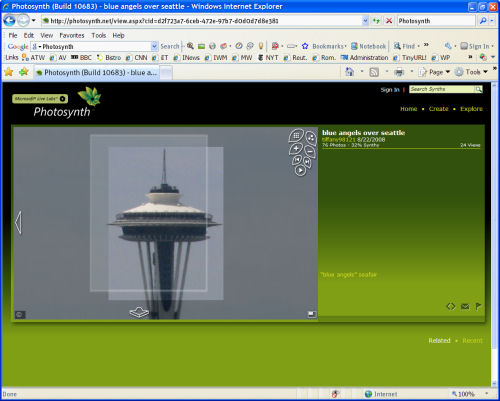Click the Photosynth logo
Viewport: 500px width, 401px height.
[x=67, y=102]
